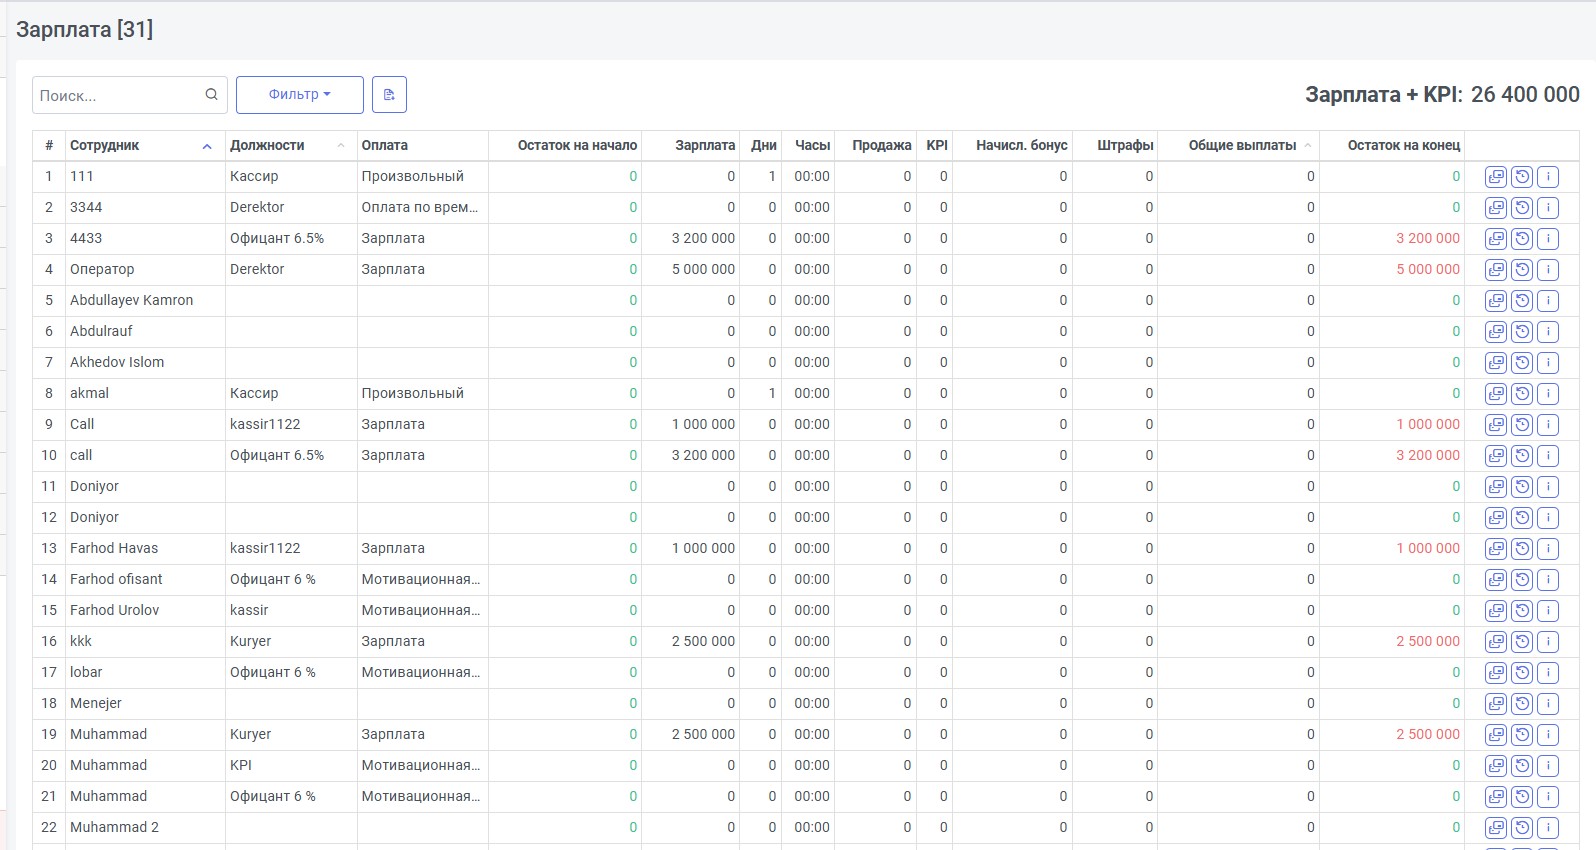The image size is (1596, 850).
Task: Click the search magnifier icon
Action: 211,95
